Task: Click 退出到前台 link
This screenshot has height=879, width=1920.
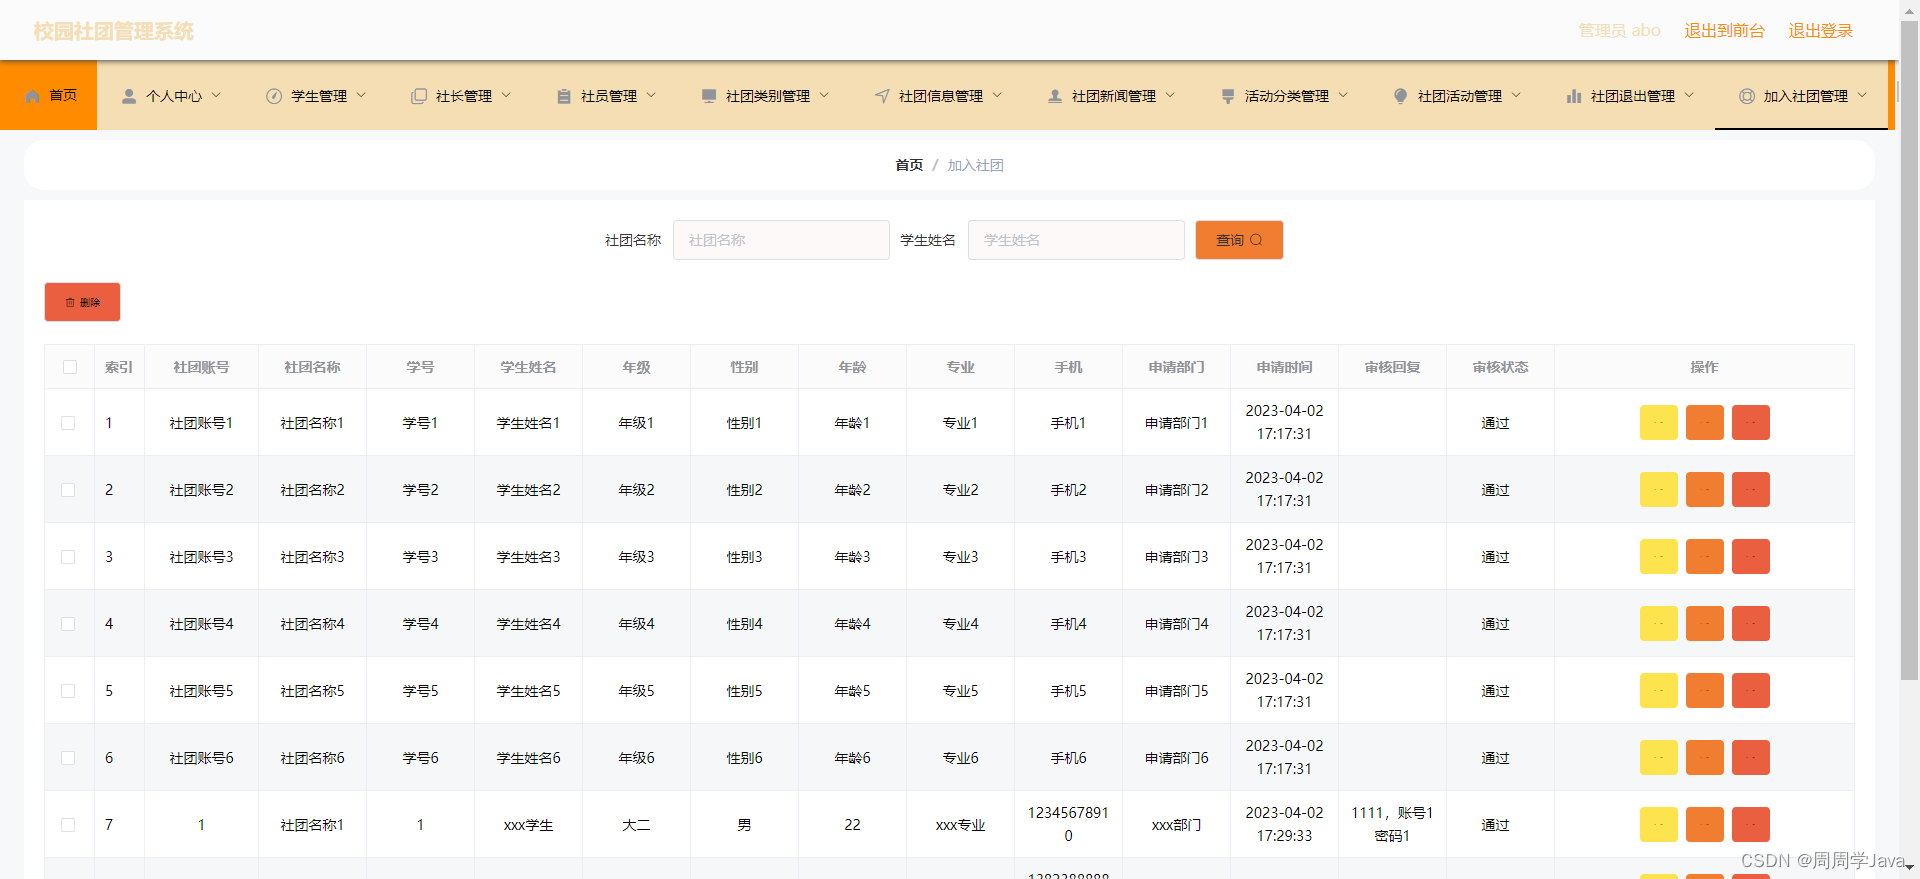Action: coord(1724,31)
